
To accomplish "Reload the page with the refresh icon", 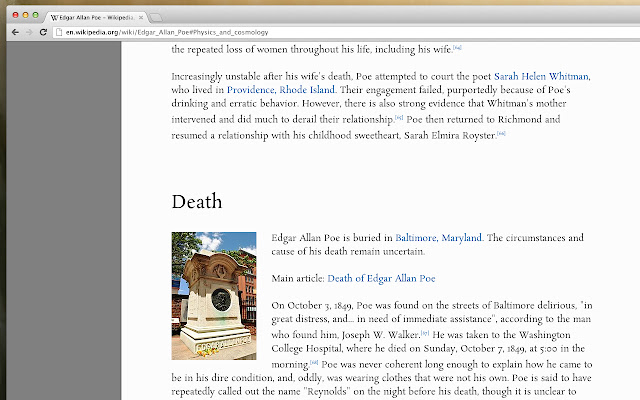I will click(43, 32).
